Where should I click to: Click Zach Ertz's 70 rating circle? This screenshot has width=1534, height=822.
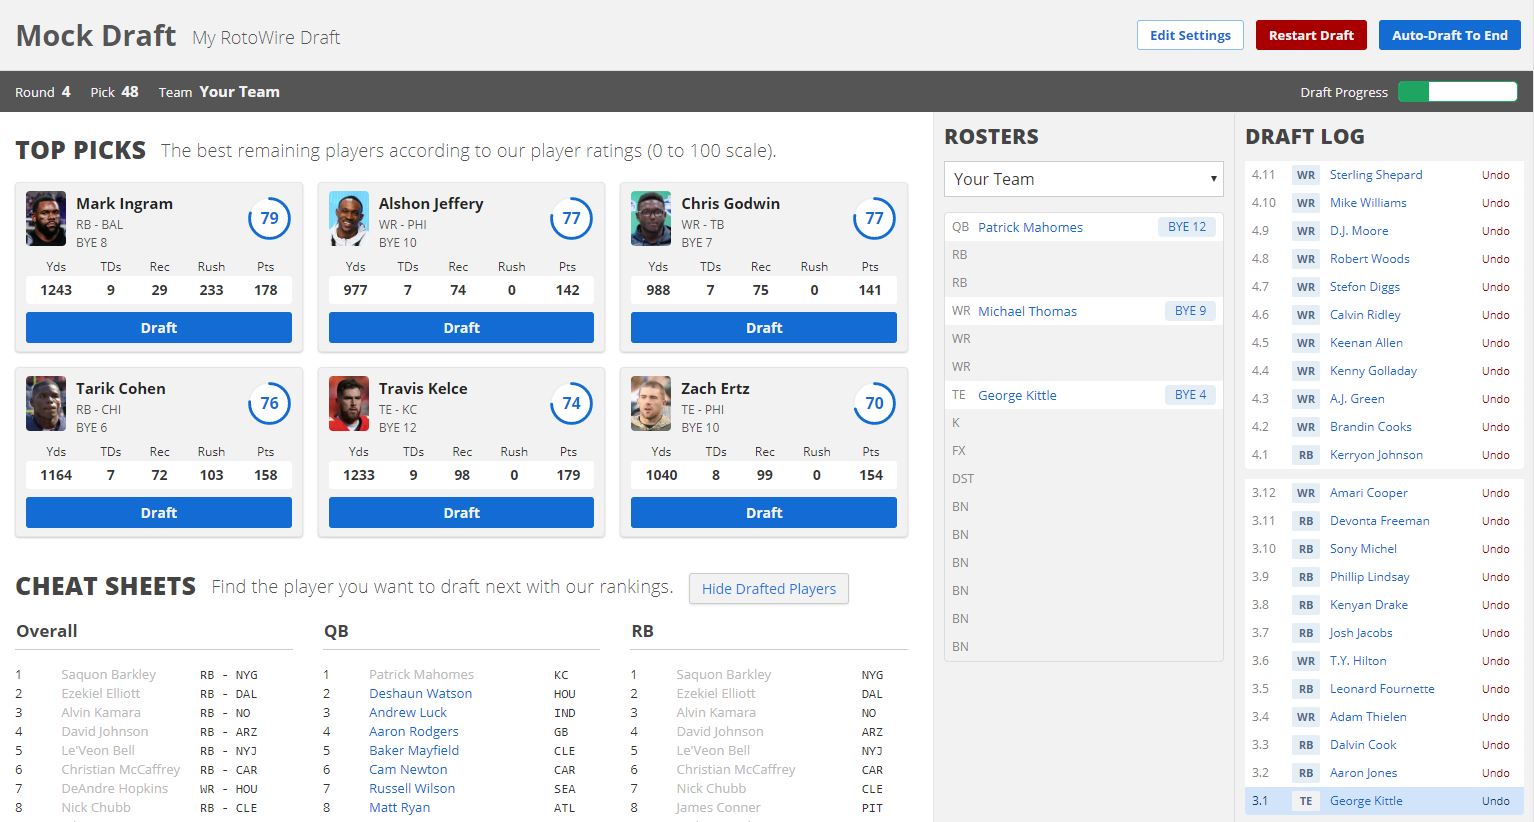pos(874,403)
